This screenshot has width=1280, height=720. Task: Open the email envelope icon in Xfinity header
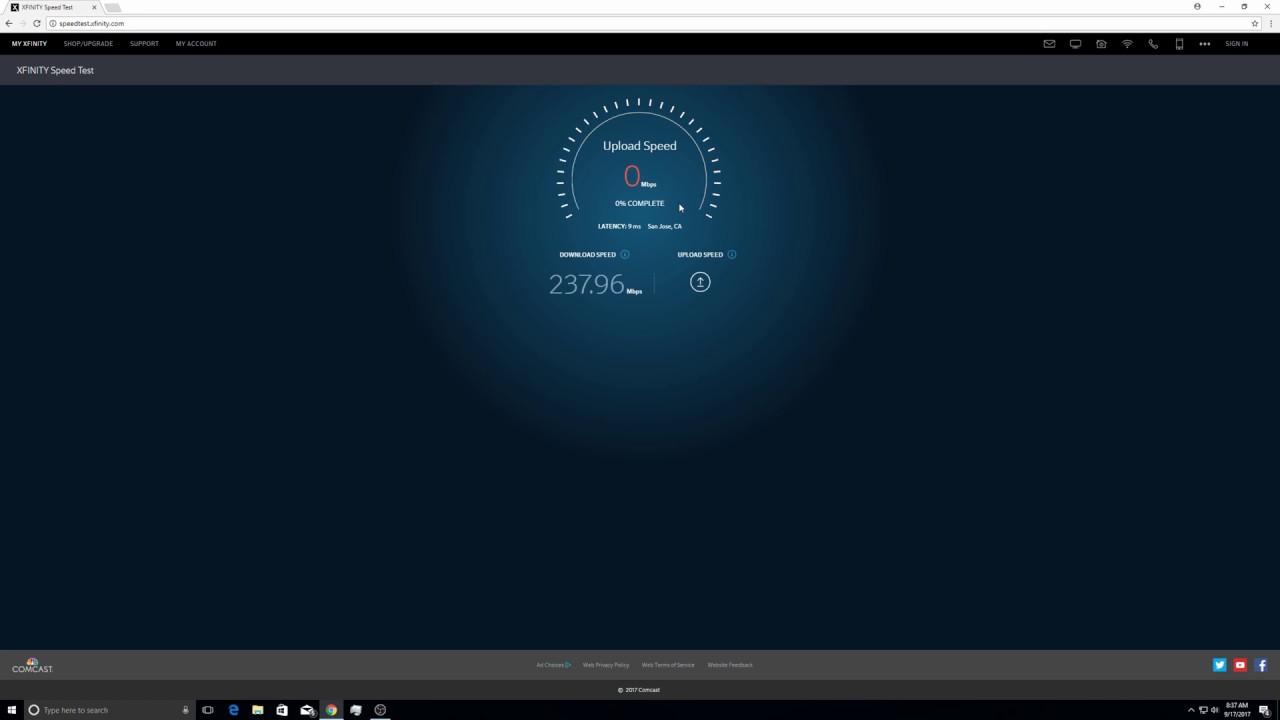1049,44
